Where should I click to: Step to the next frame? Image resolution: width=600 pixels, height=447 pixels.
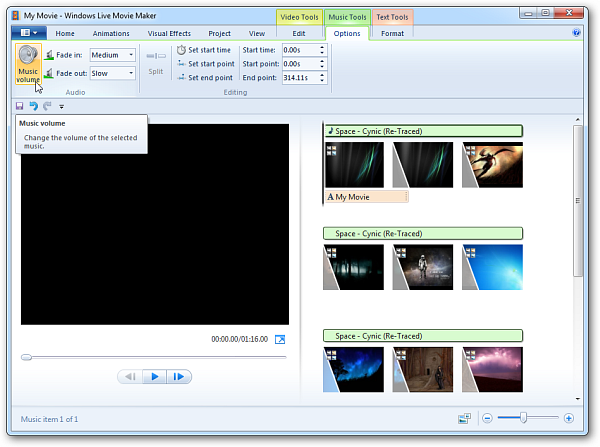pos(179,377)
